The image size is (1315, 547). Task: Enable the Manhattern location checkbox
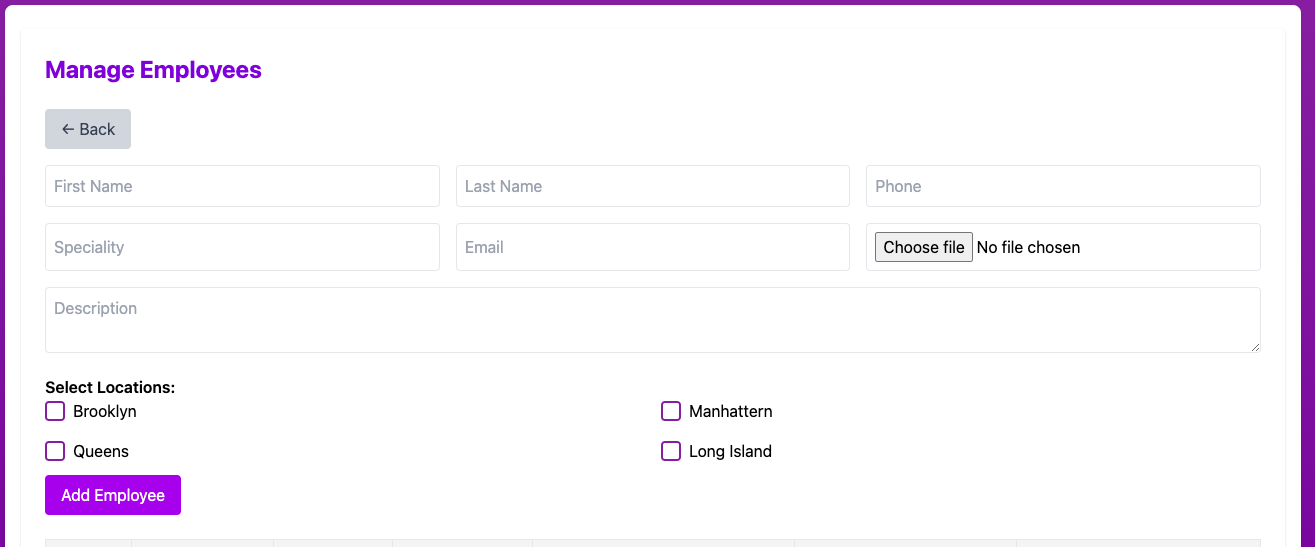(671, 411)
